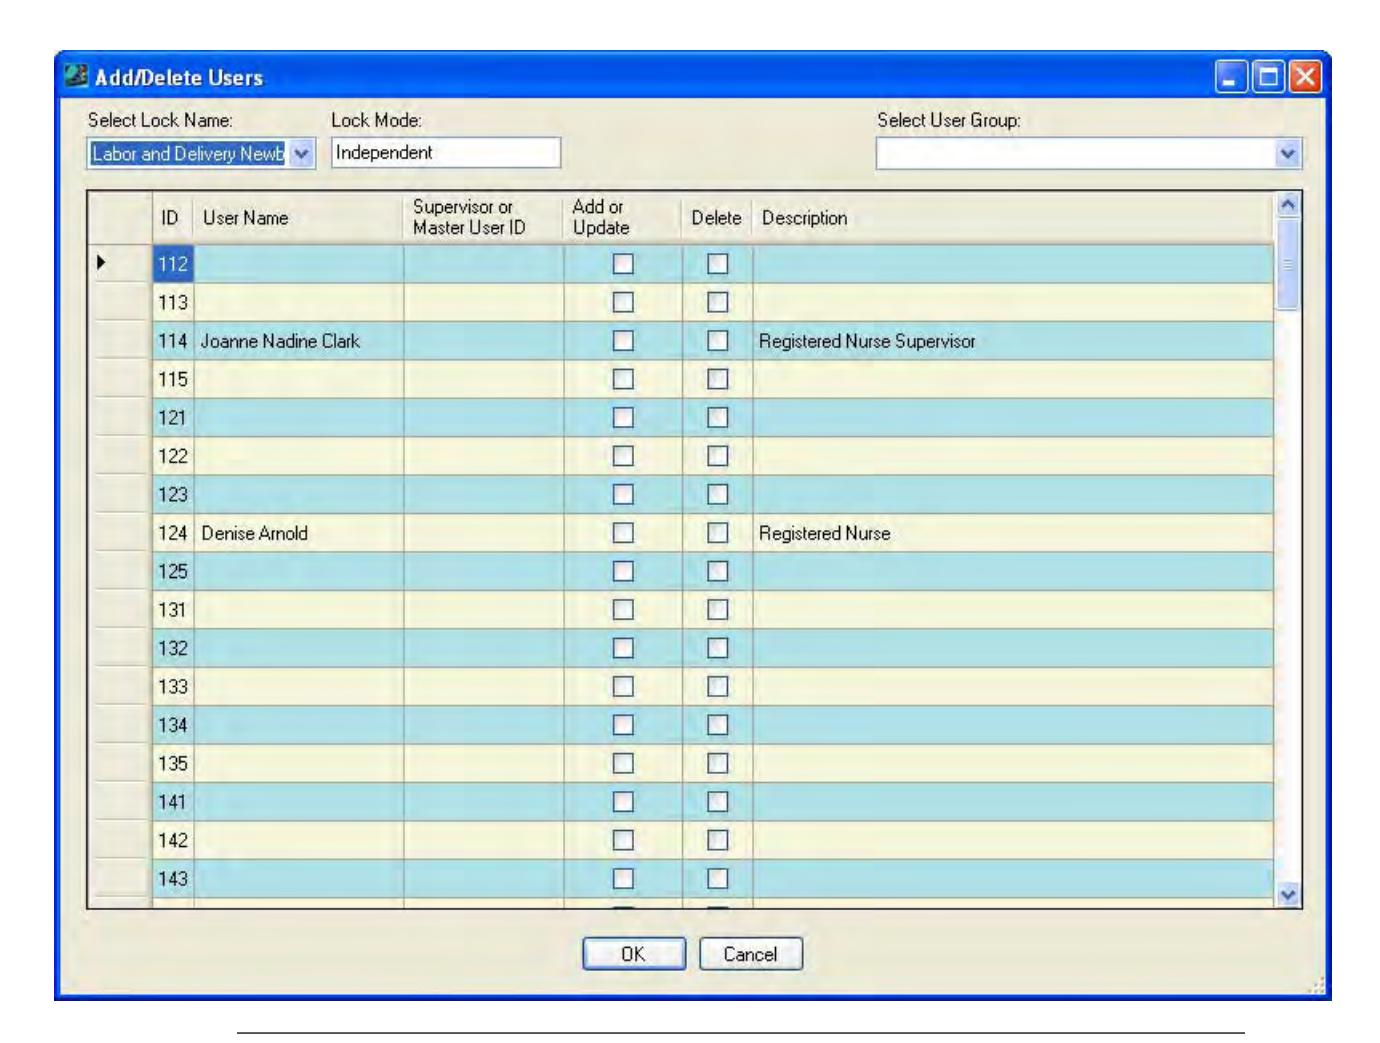Select the ID cell 141
The image size is (1380, 1043).
click(173, 802)
